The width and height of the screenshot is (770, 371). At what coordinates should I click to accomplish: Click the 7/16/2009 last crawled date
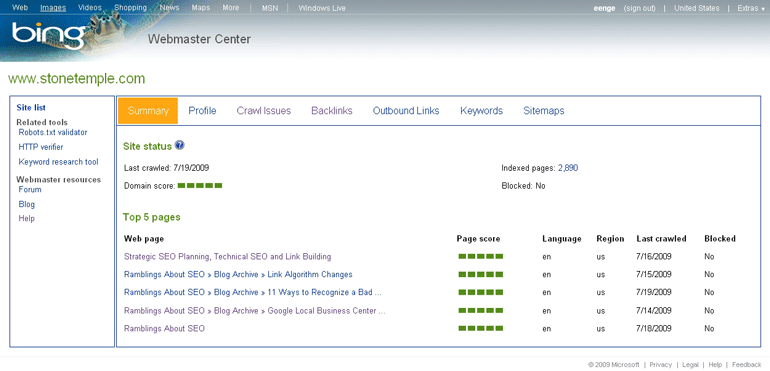click(654, 256)
